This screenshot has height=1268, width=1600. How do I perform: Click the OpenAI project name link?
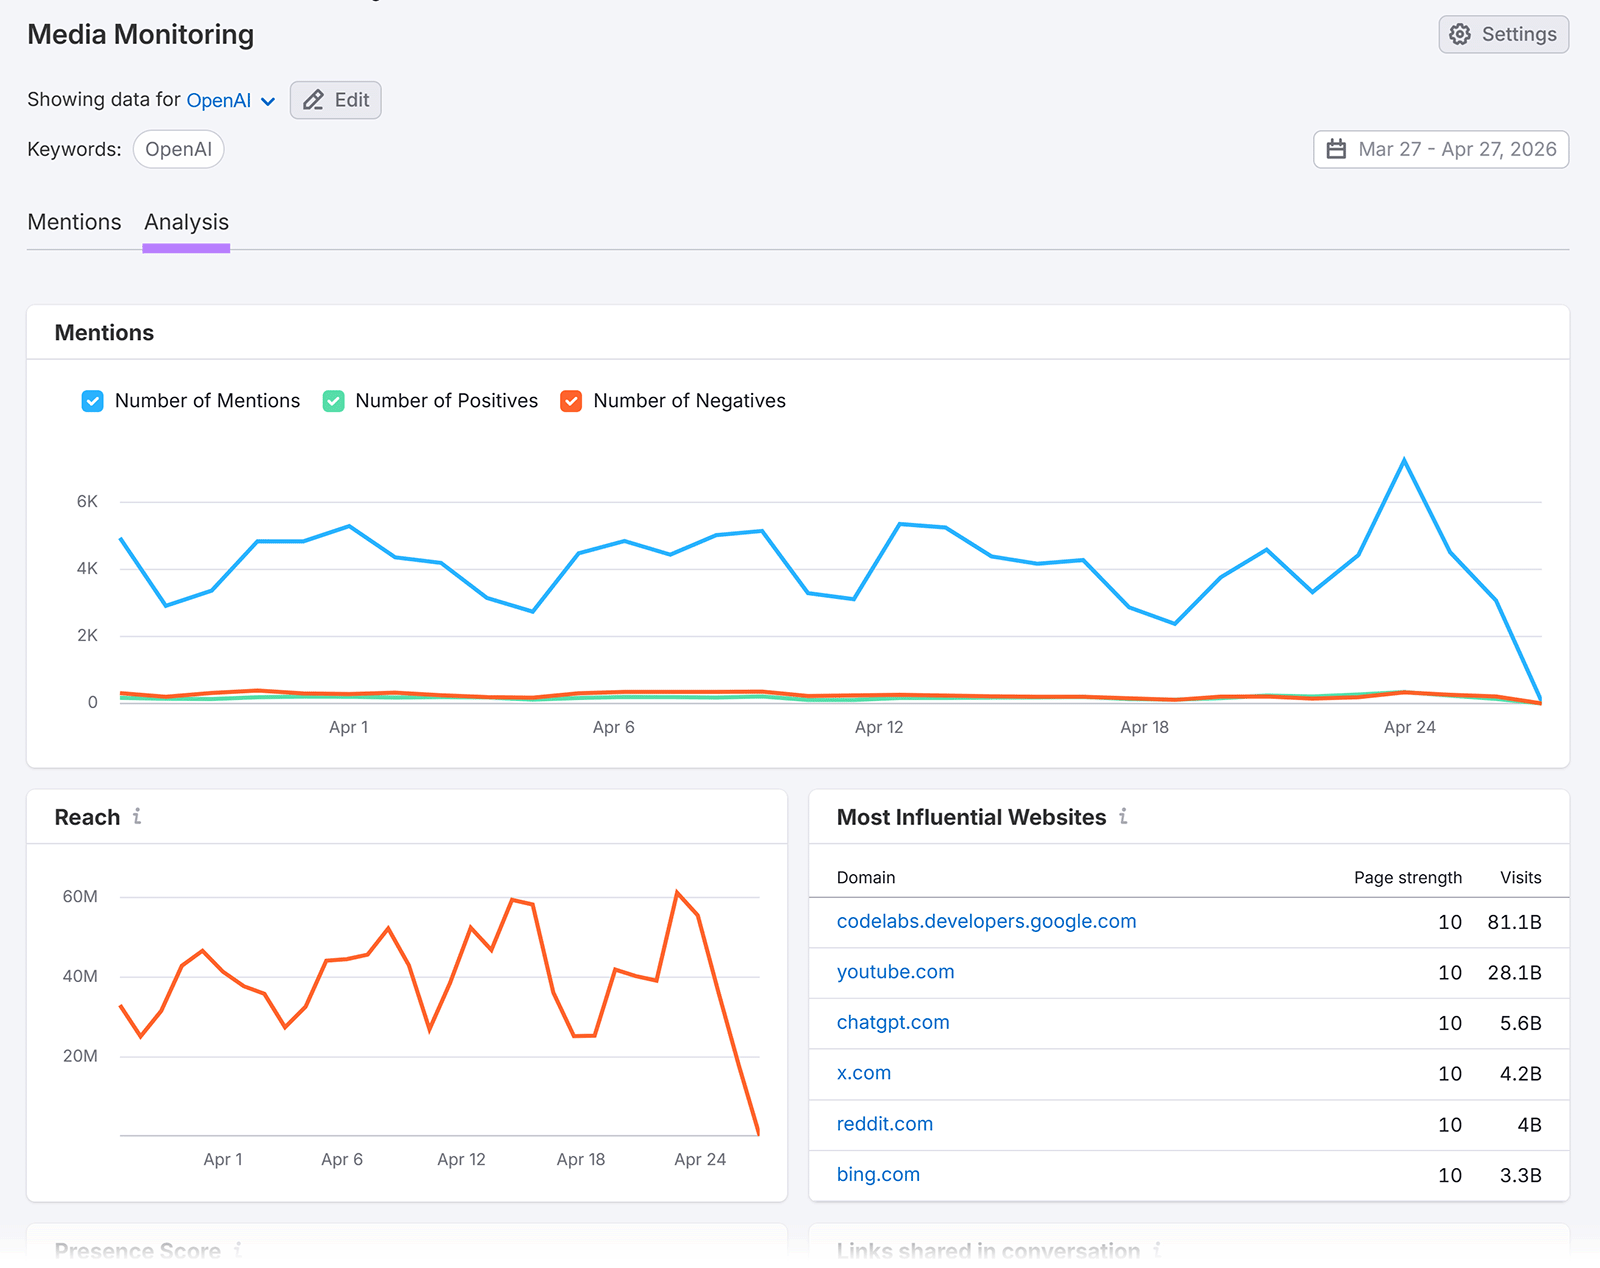tap(218, 100)
